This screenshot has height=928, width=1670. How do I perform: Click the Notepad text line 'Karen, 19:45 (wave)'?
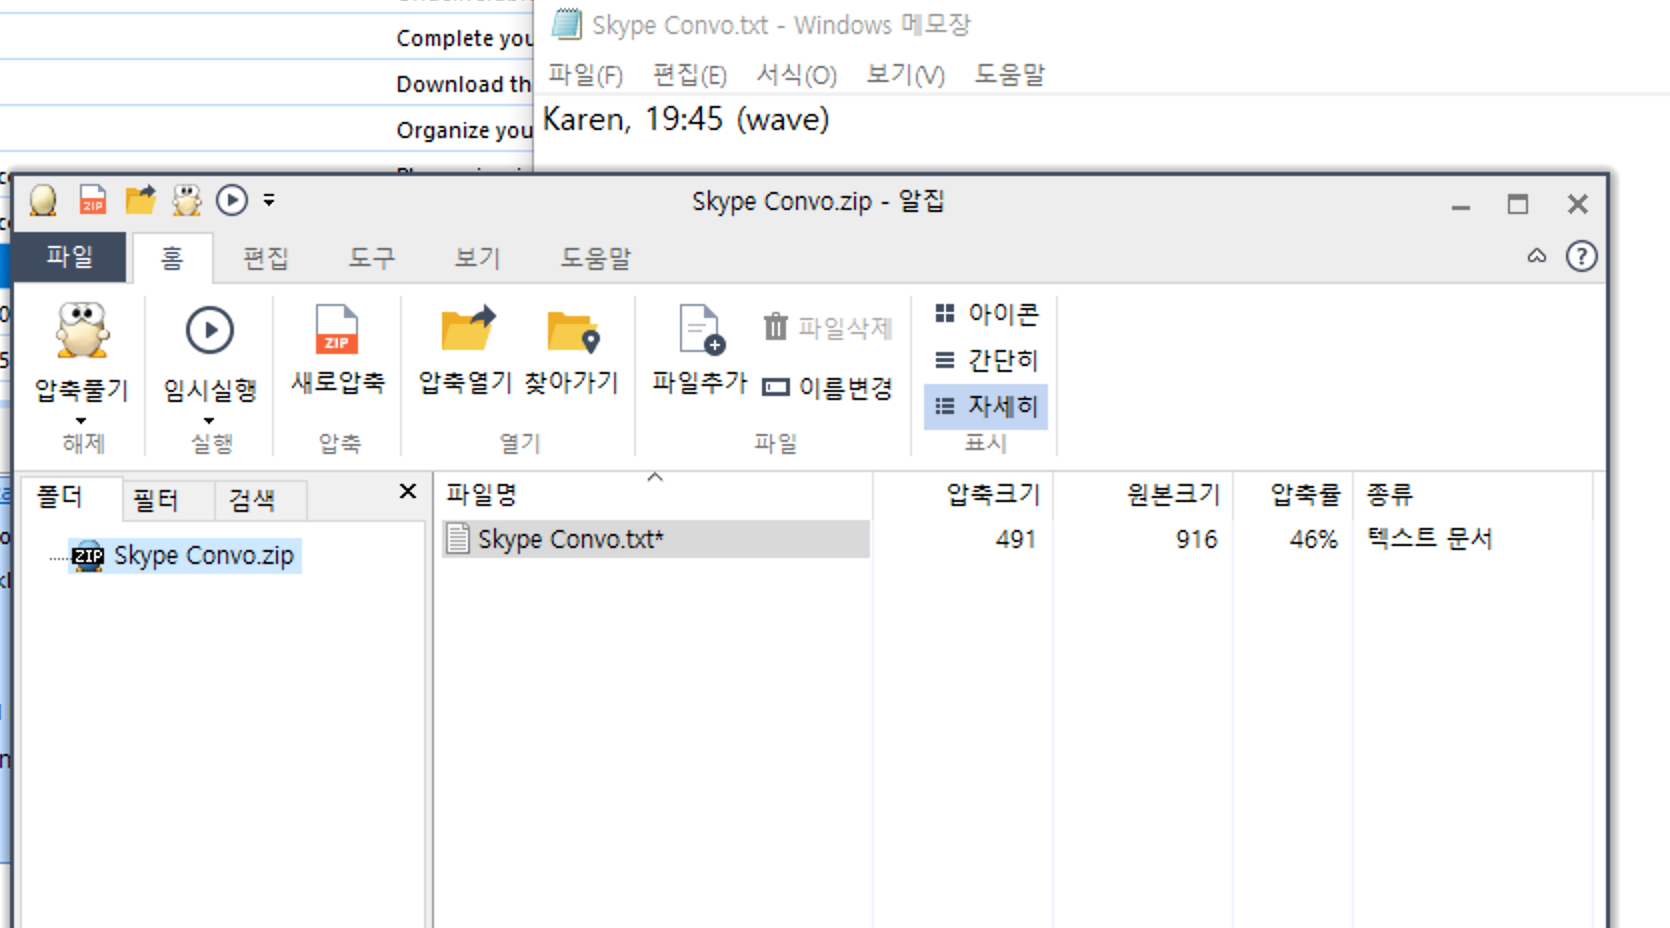686,119
